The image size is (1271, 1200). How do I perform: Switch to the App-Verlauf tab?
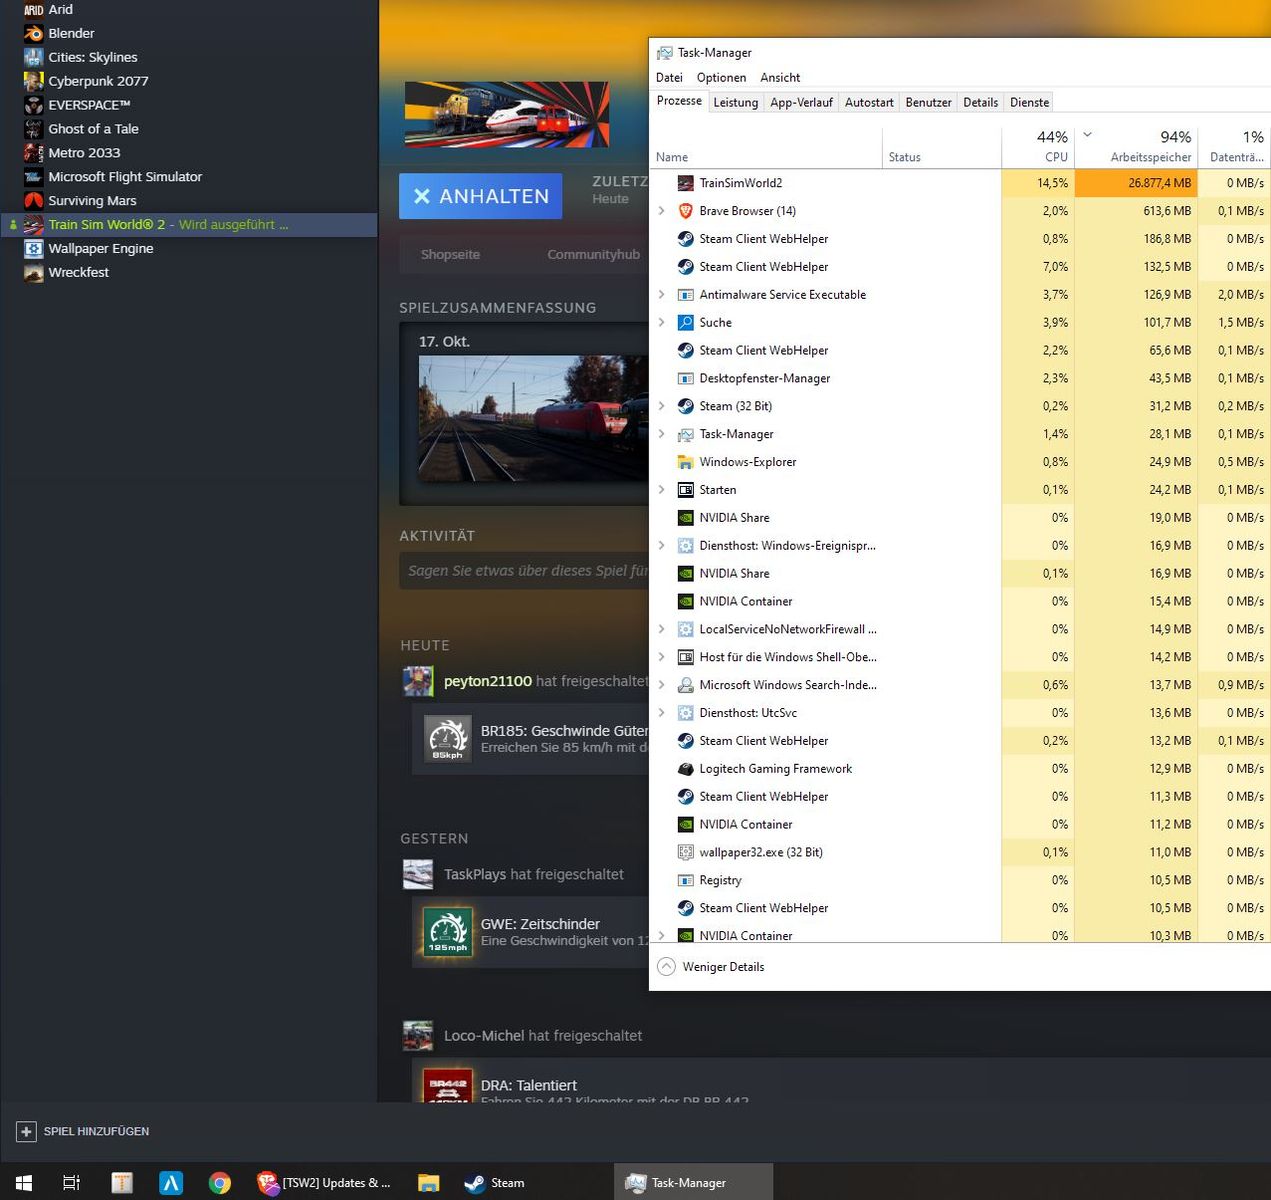tap(801, 102)
